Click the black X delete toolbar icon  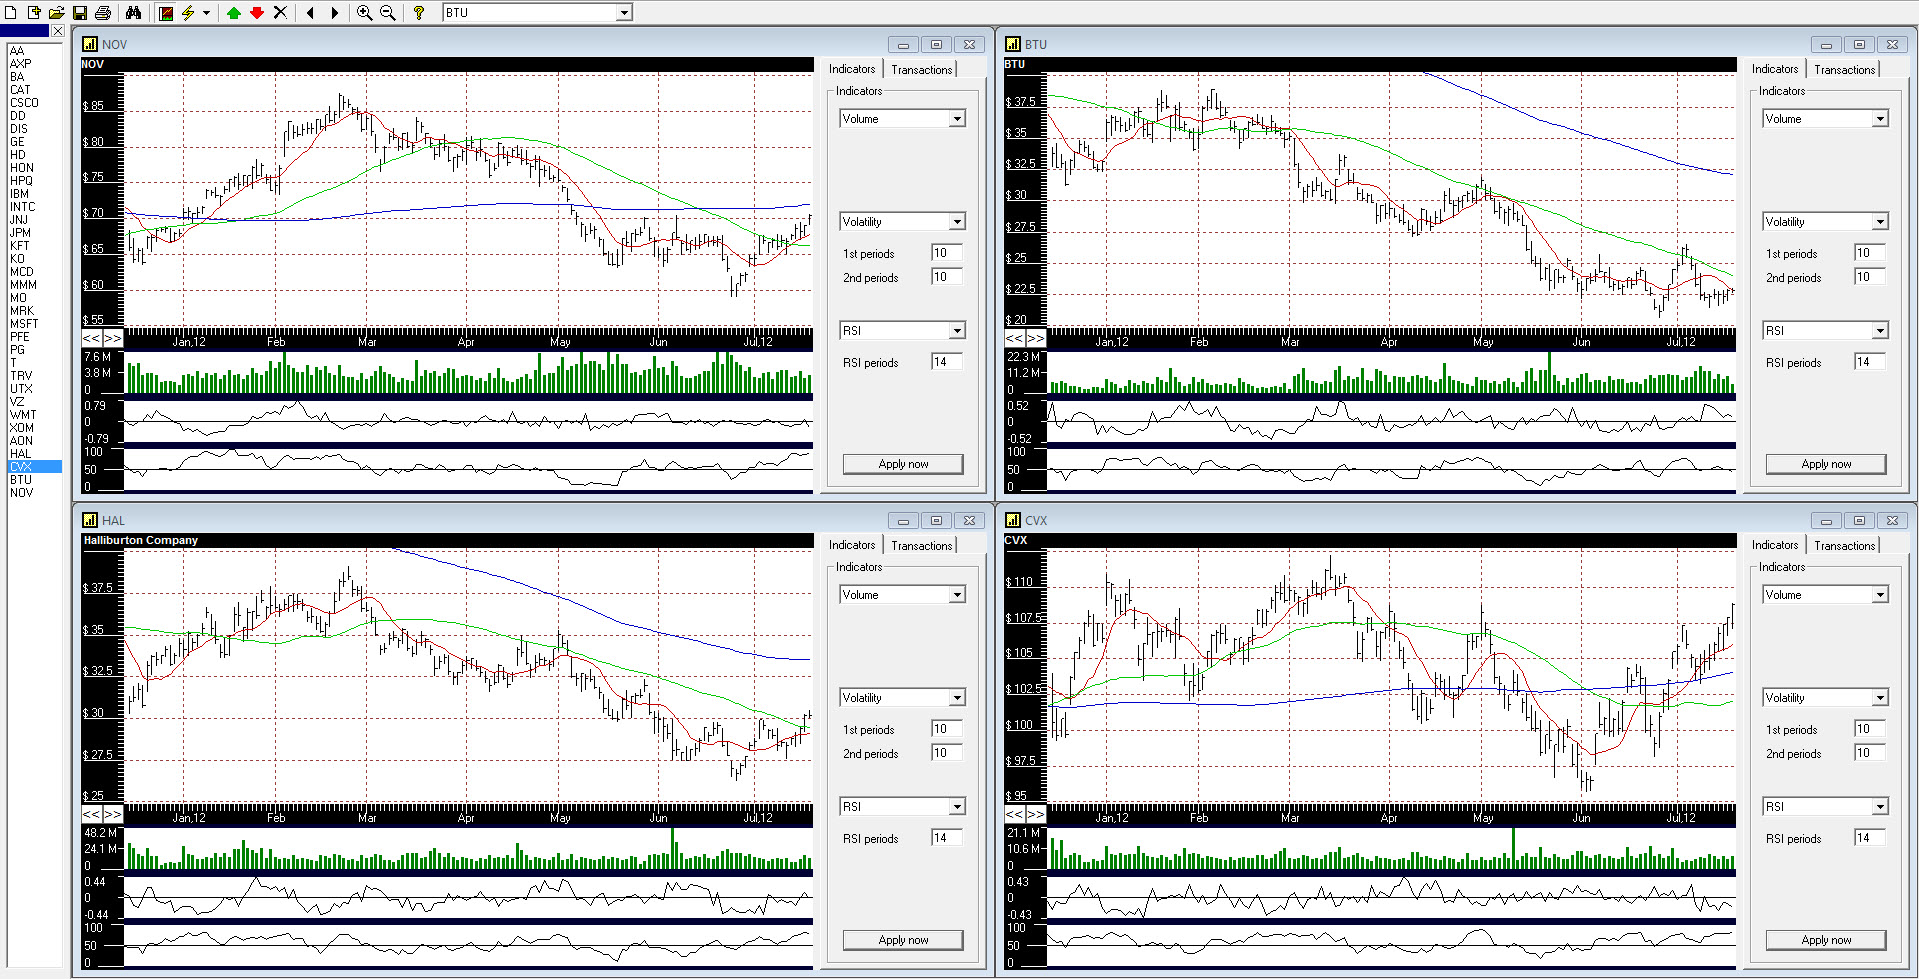(x=280, y=13)
